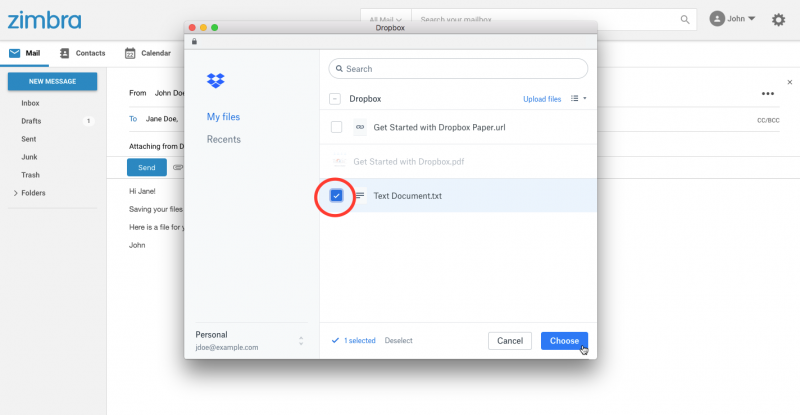This screenshot has width=800, height=415.
Task: Click the PDF icon for Get Started with Dropbox.pdf
Action: point(339,161)
